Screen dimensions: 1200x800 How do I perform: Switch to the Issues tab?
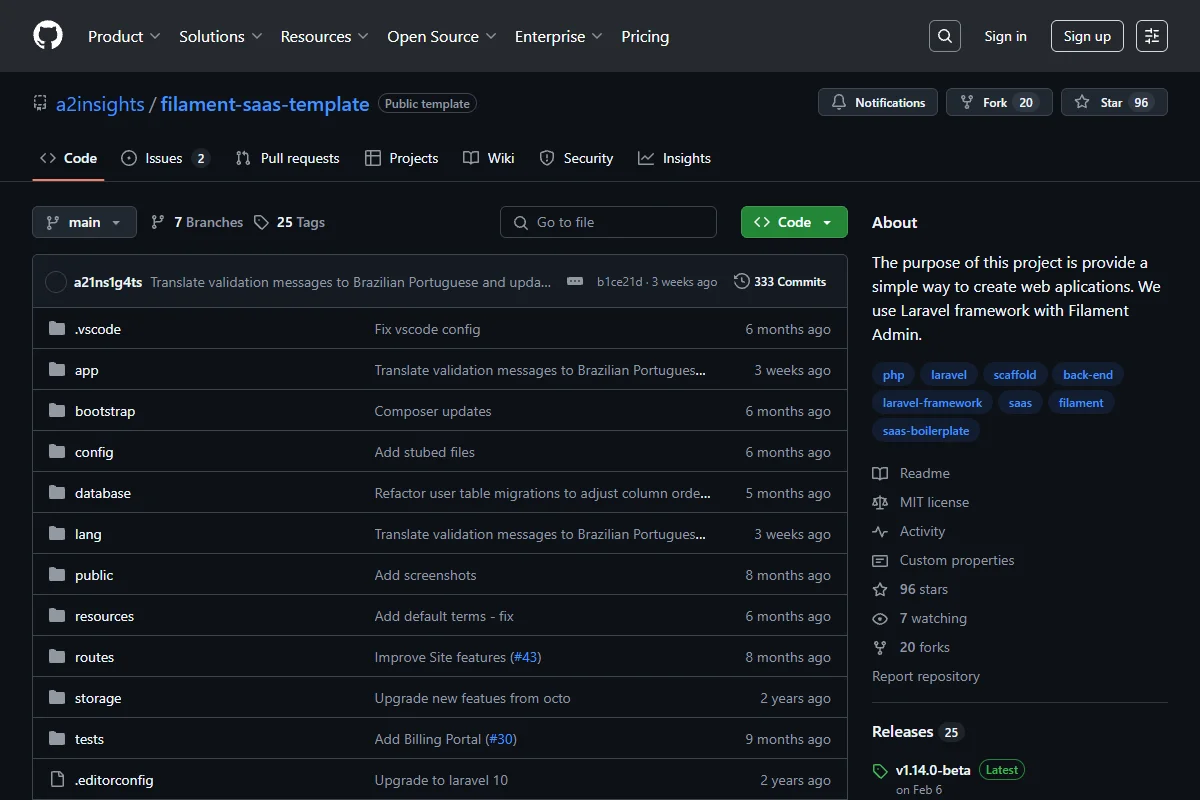click(165, 158)
